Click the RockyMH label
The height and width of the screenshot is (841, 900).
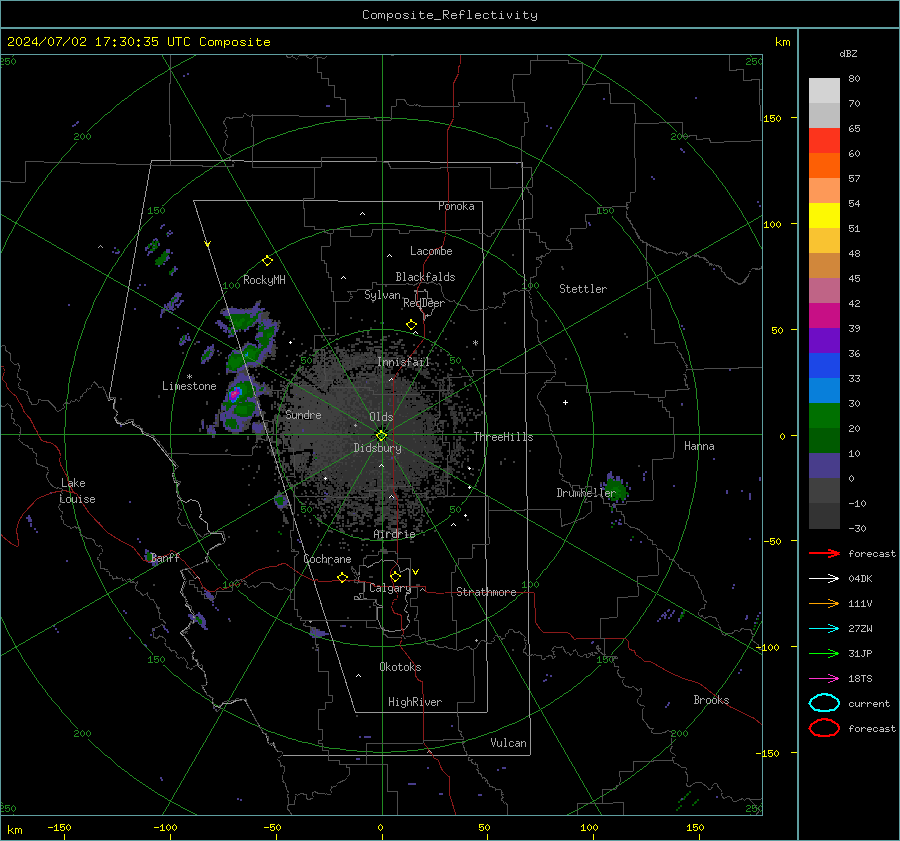coord(264,280)
